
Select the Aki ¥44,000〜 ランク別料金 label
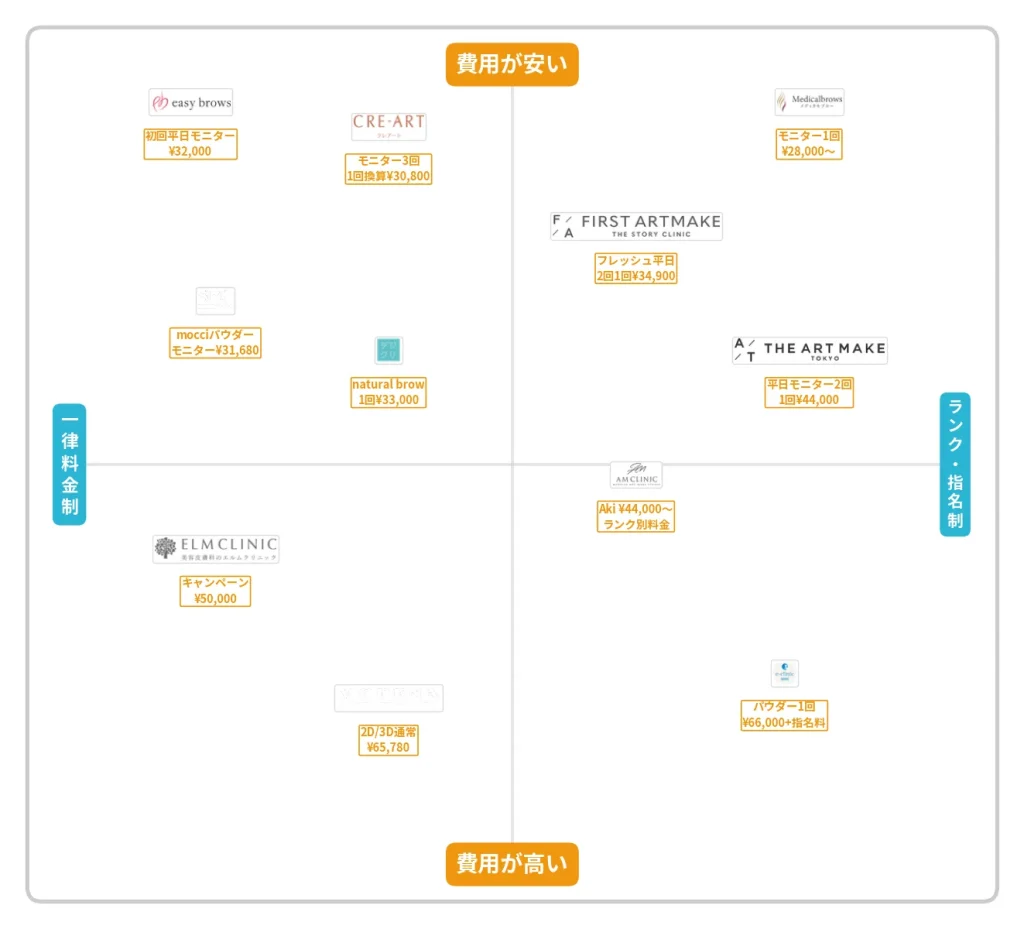click(x=636, y=516)
